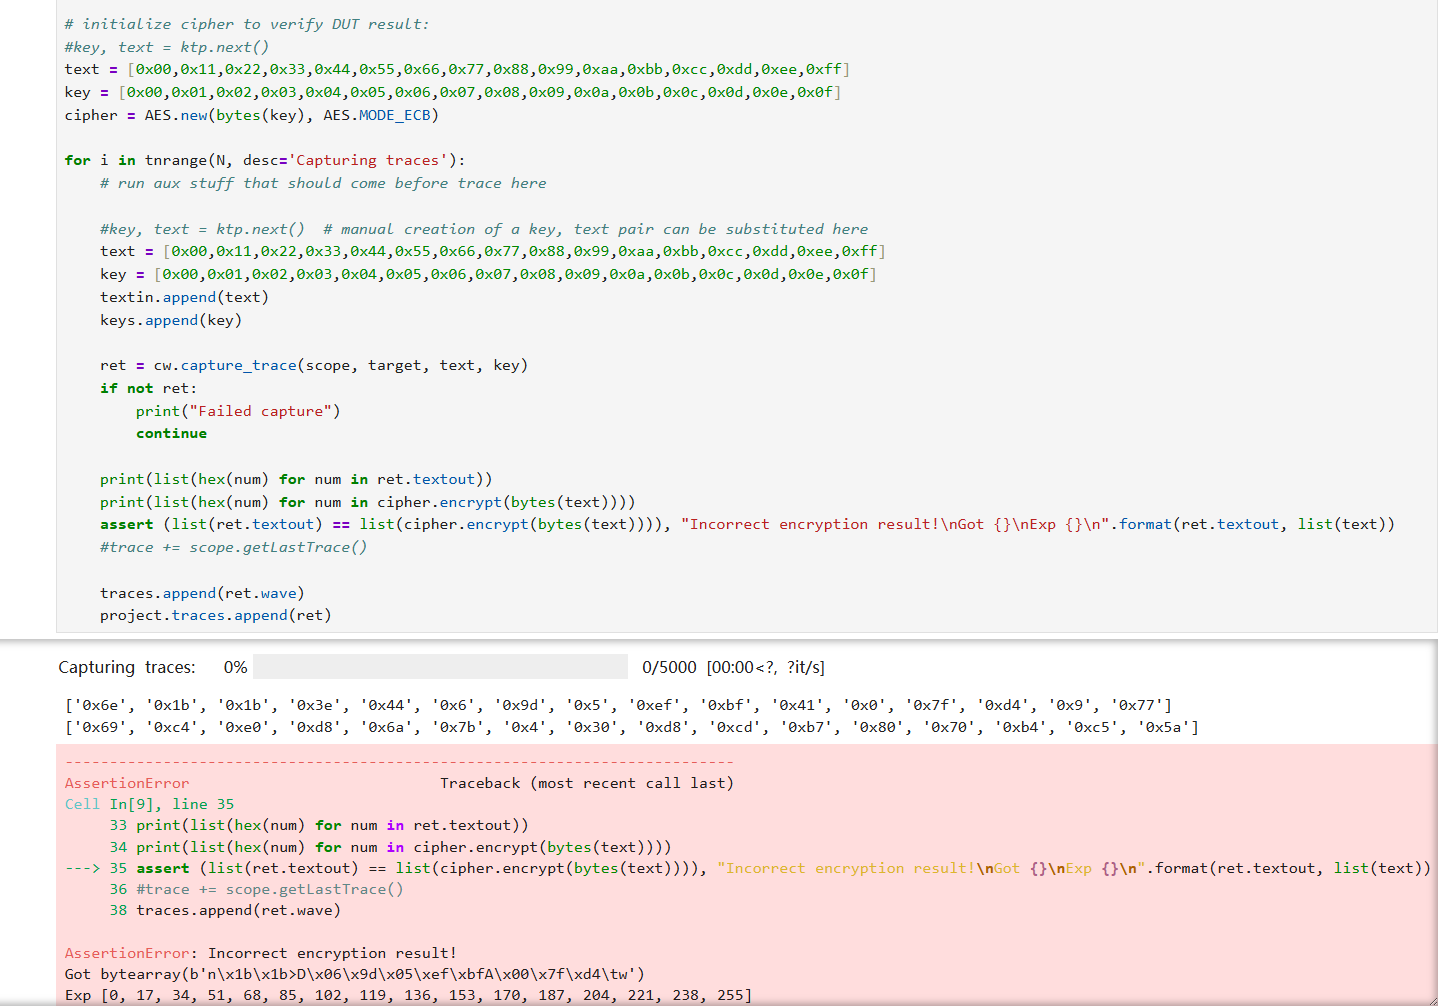Place cursor on cw.capture_trace line
Image resolution: width=1451 pixels, height=1008 pixels.
pos(313,365)
